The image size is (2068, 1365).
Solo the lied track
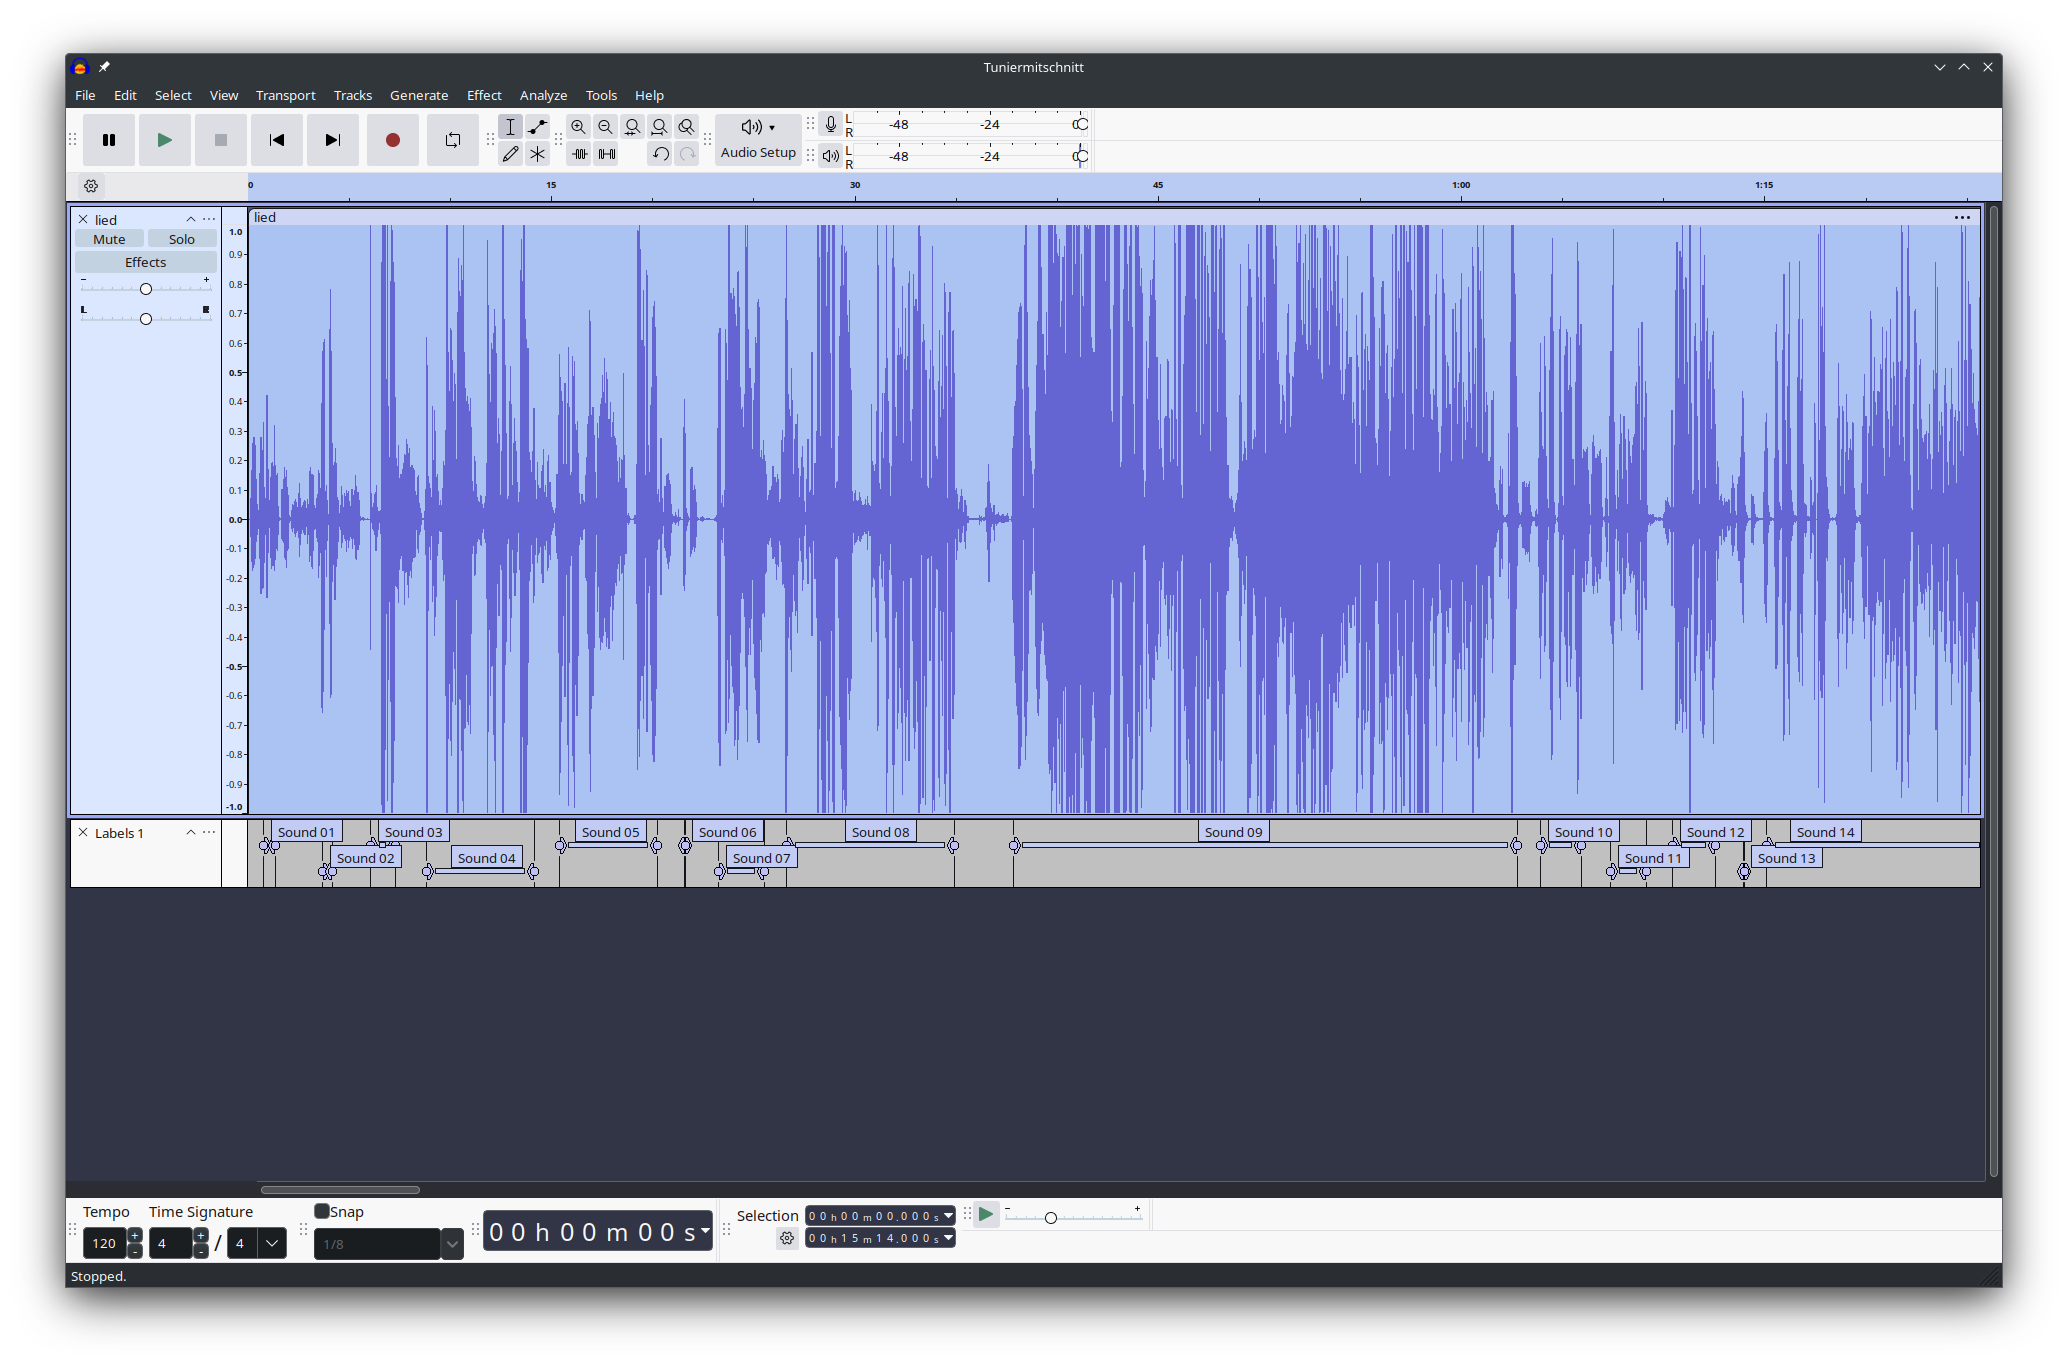(181, 239)
